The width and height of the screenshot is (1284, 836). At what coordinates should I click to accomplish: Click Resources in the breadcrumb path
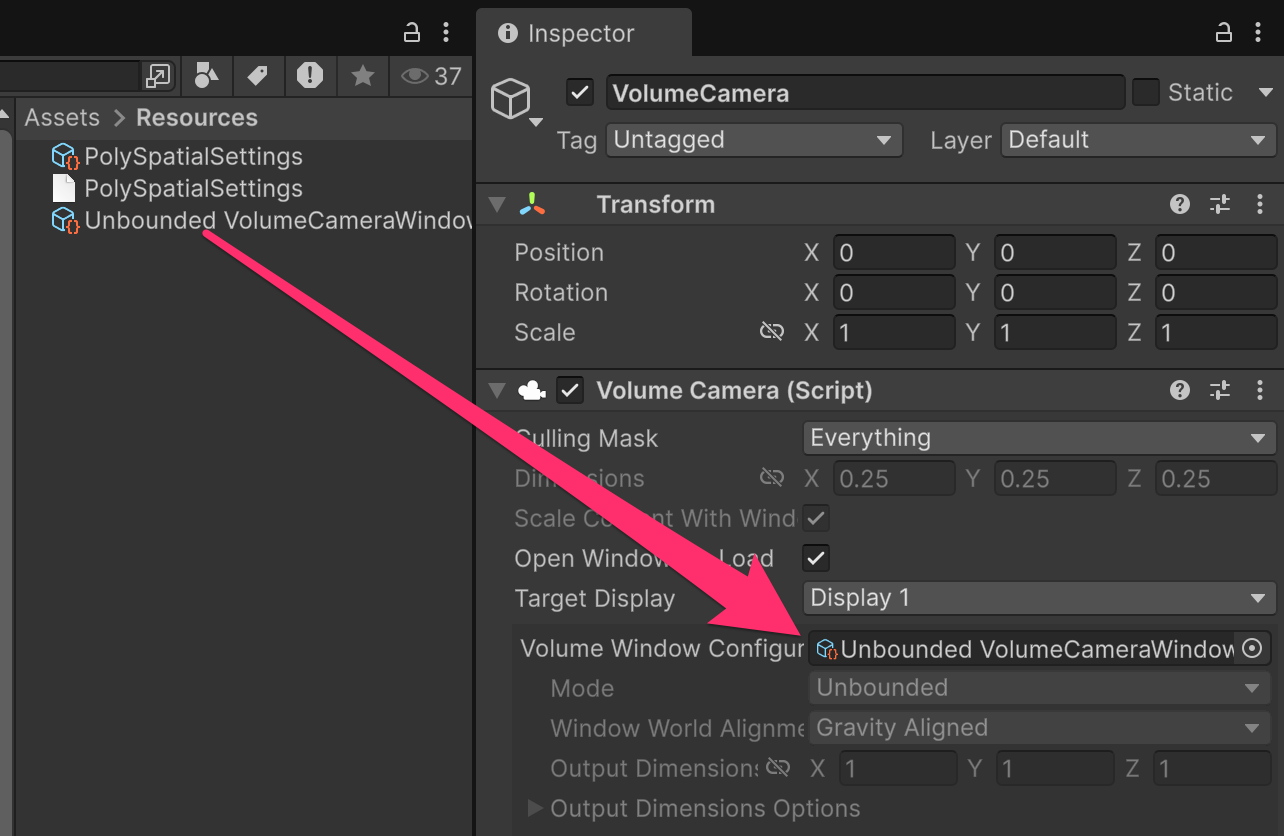197,117
